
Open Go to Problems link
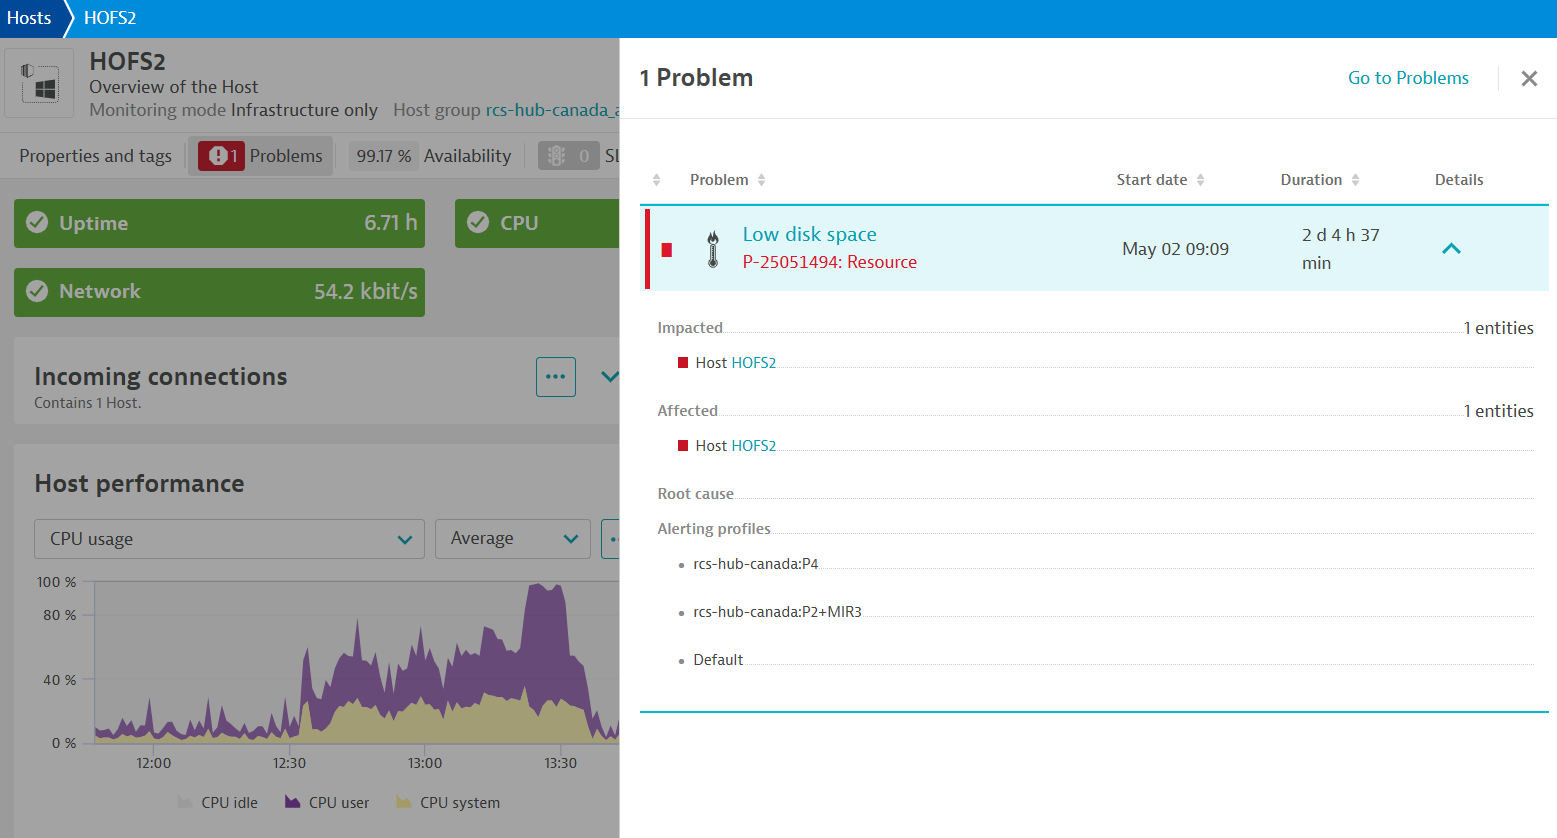[x=1408, y=78]
